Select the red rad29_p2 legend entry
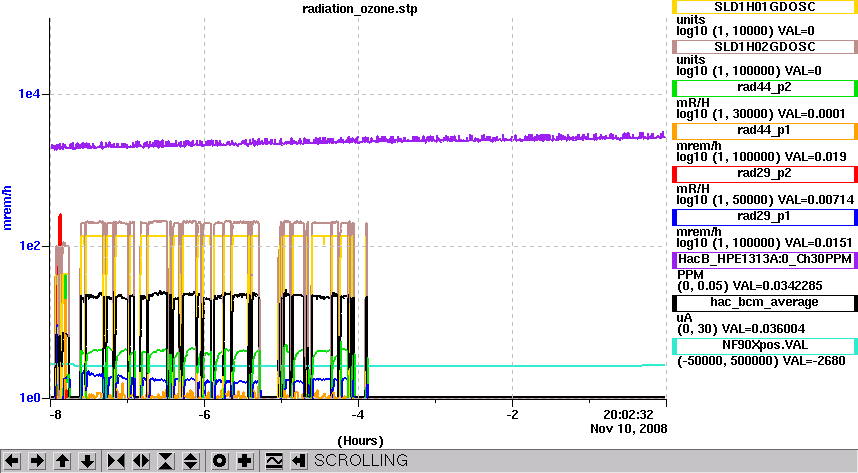This screenshot has width=858, height=473. [x=764, y=174]
